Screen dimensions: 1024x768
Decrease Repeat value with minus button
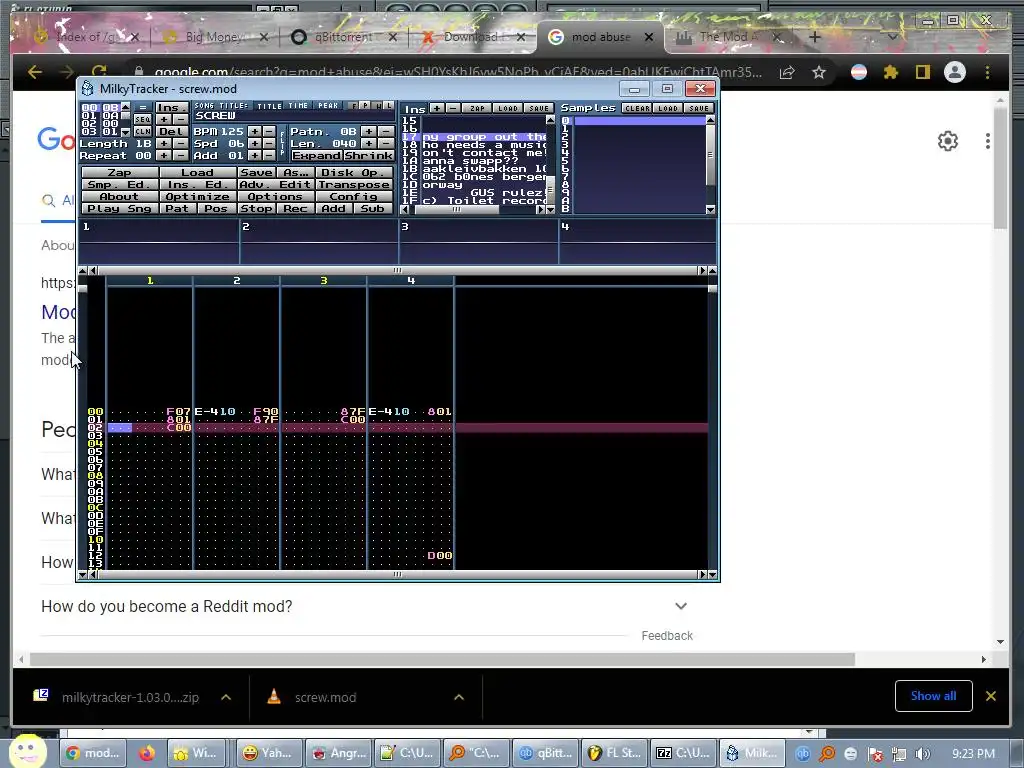pyautogui.click(x=181, y=155)
